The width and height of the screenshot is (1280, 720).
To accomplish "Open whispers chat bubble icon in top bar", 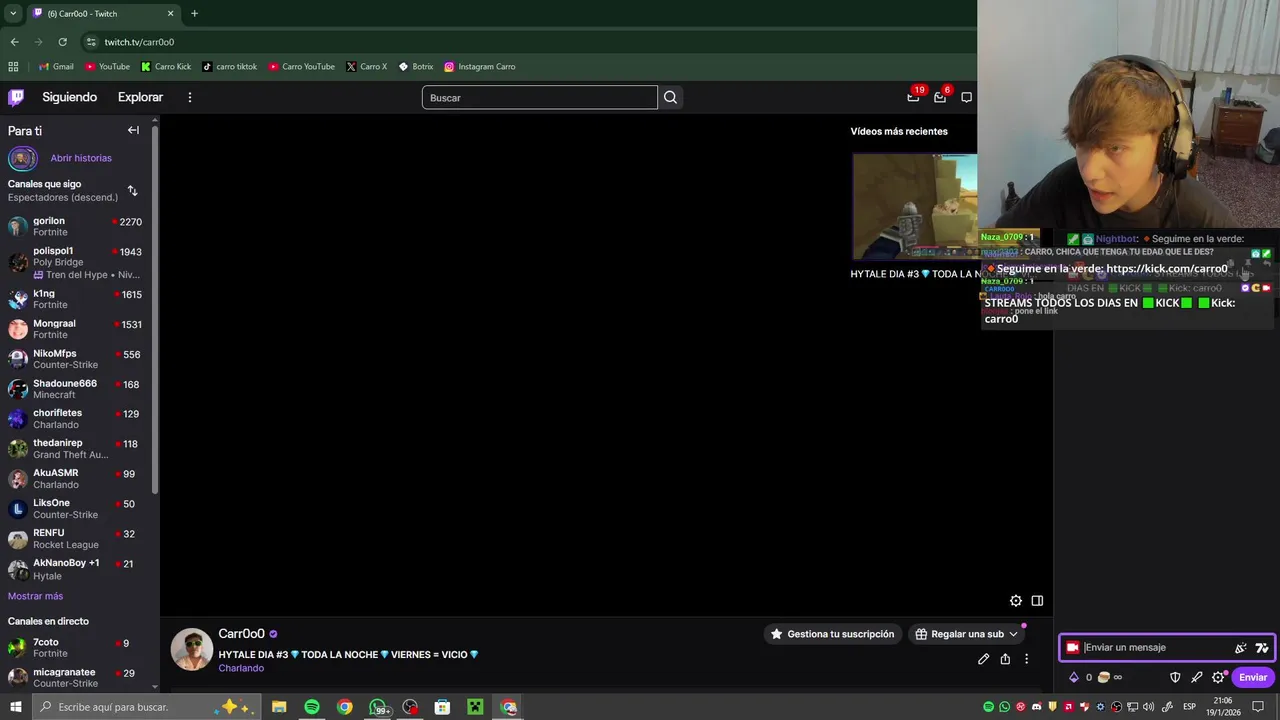I will coord(966,97).
